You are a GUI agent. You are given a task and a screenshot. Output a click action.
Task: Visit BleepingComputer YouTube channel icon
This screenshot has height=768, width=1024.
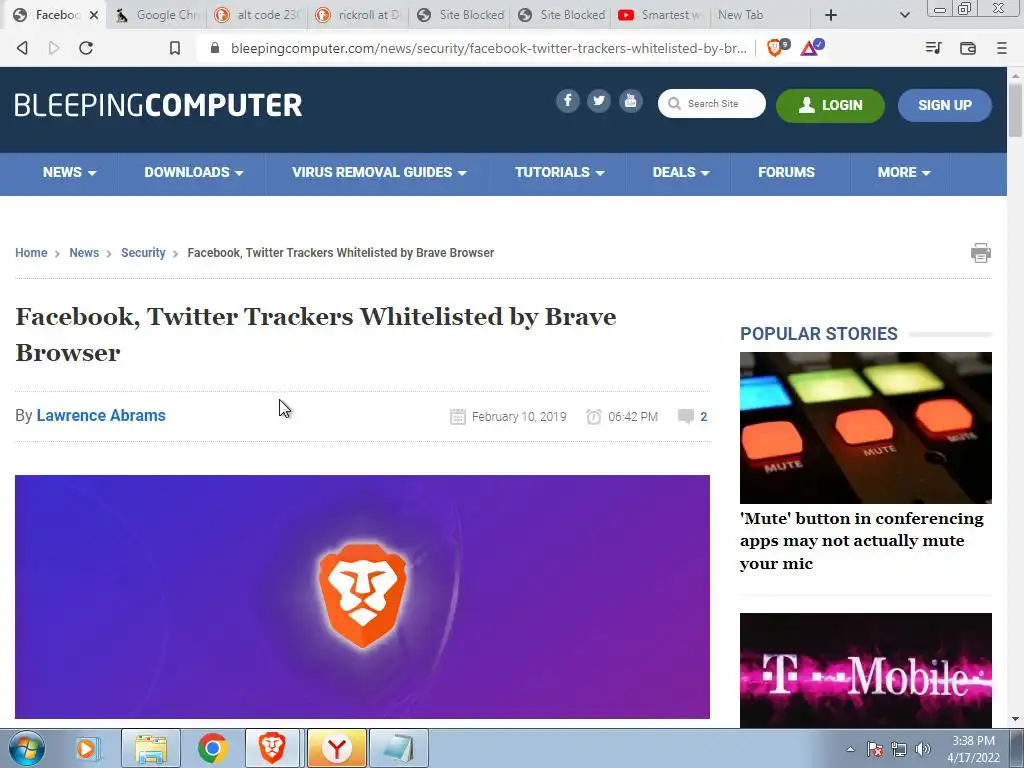630,101
